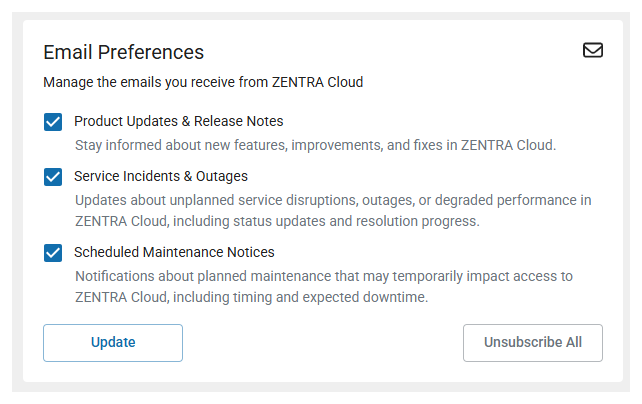Image resolution: width=642 pixels, height=404 pixels.
Task: Click the envelope mail icon
Action: [592, 50]
